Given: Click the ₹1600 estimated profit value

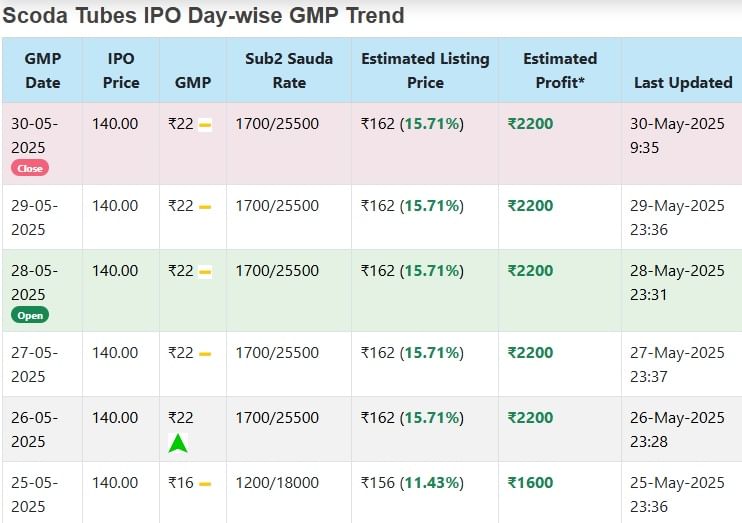Looking at the screenshot, I should [530, 483].
